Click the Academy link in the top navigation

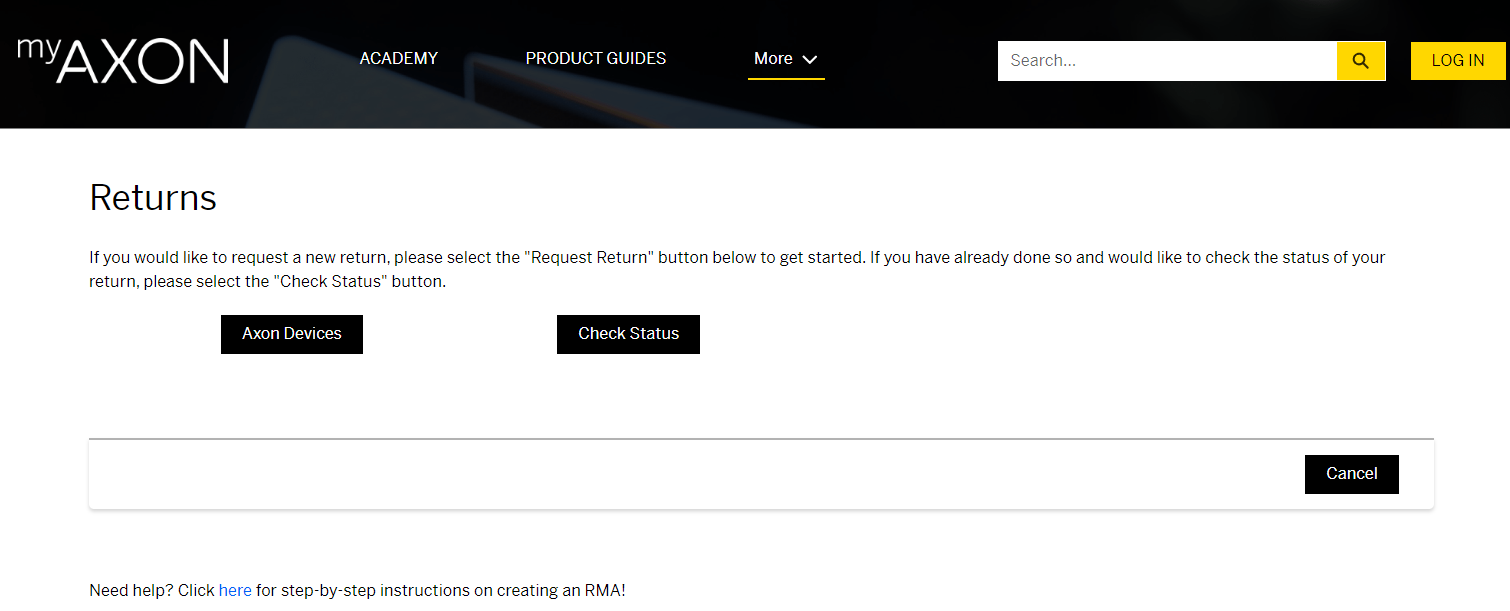pos(398,58)
